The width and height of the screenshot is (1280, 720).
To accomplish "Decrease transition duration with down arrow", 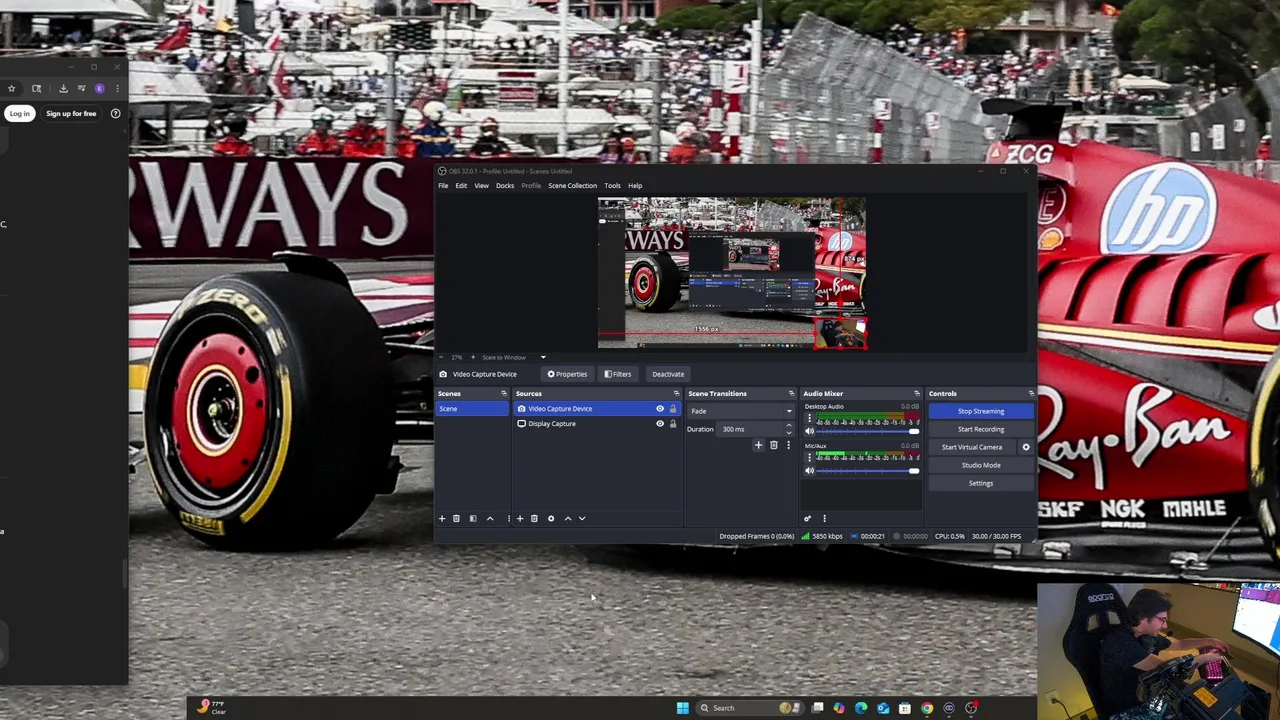I will pyautogui.click(x=788, y=433).
